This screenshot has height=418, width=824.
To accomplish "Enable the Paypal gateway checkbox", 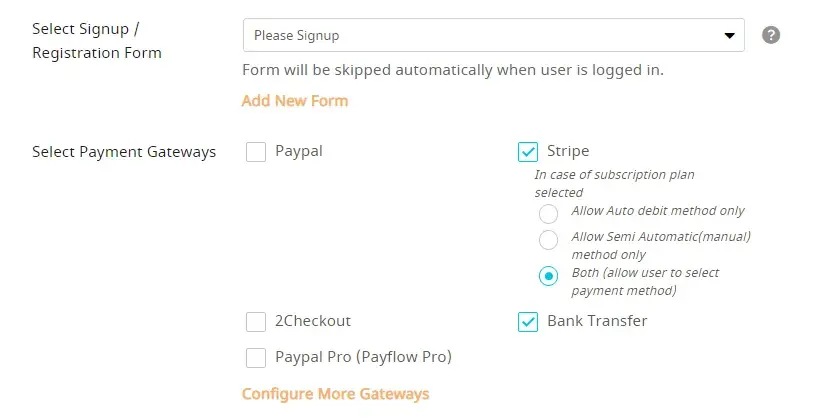I will point(256,152).
